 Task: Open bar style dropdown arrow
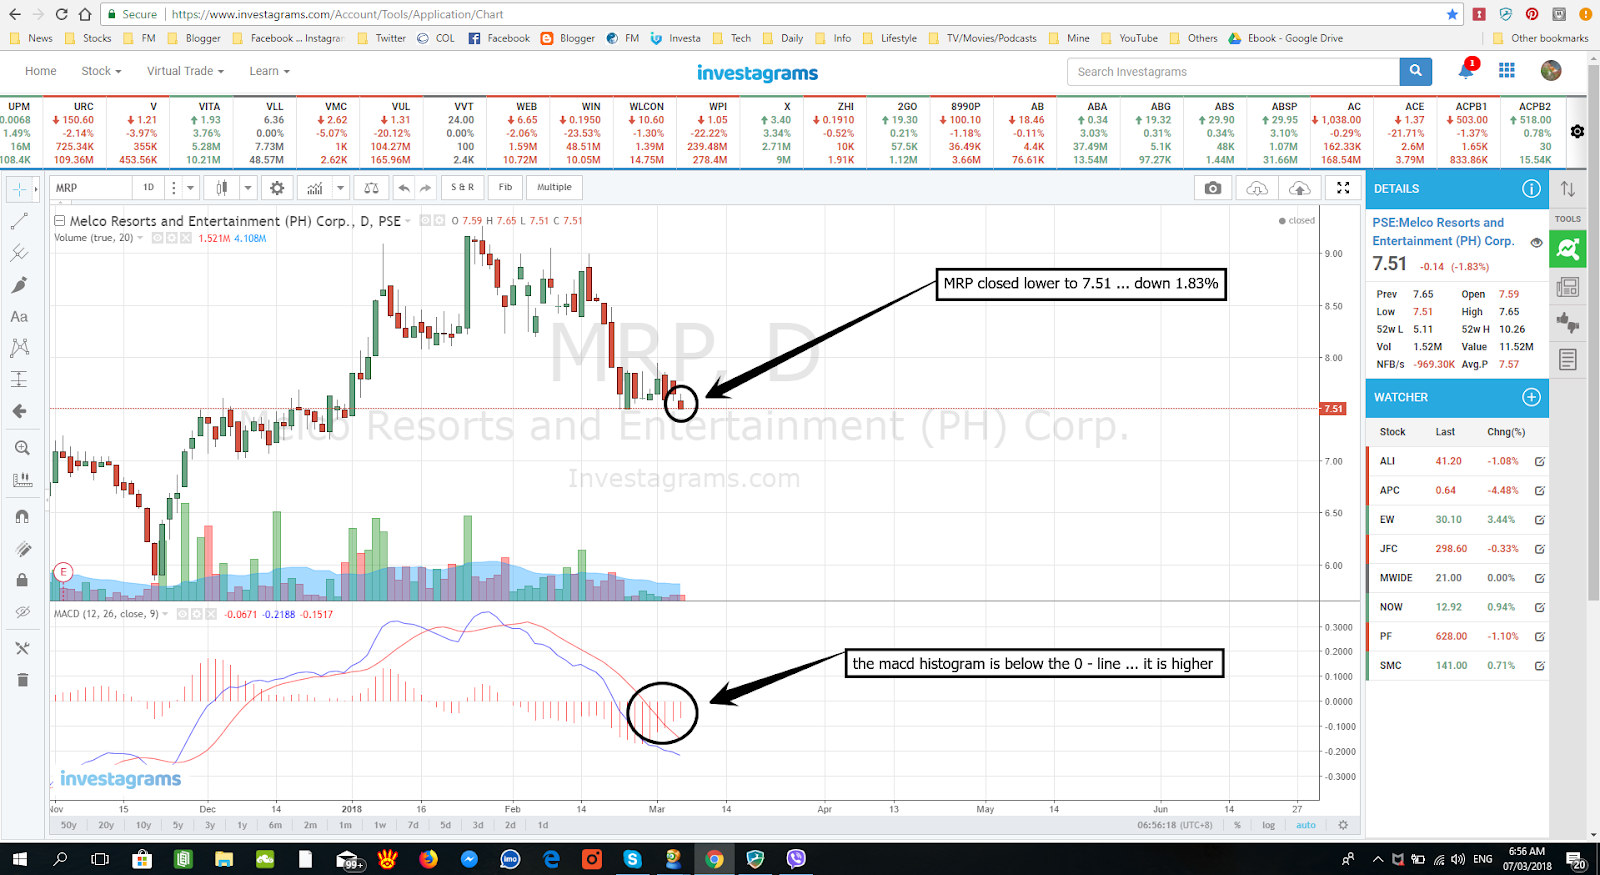(247, 188)
